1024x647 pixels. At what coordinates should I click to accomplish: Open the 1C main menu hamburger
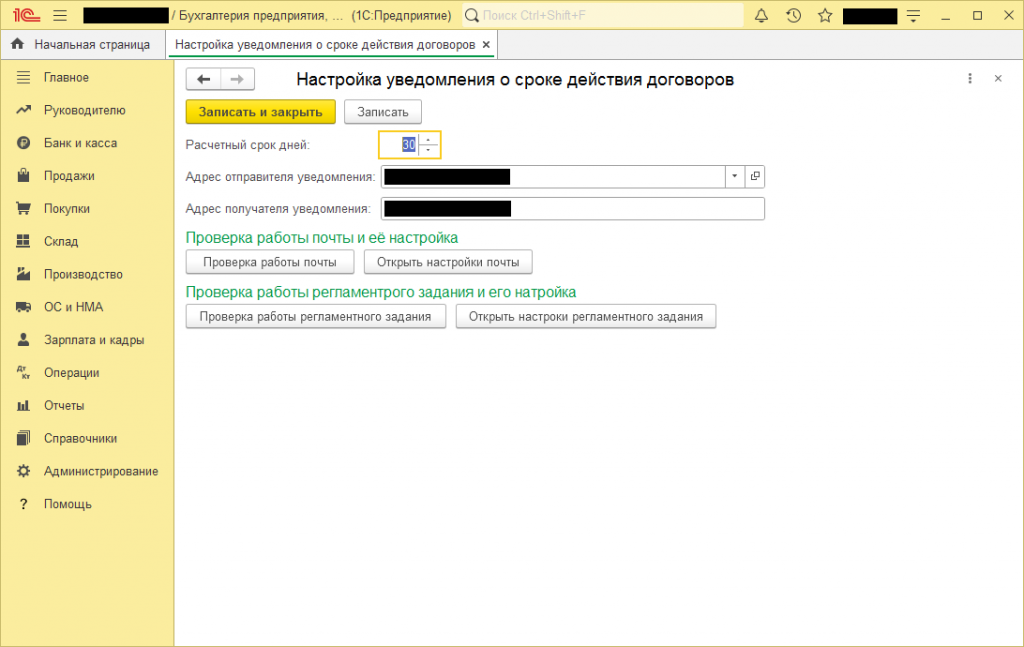click(60, 16)
